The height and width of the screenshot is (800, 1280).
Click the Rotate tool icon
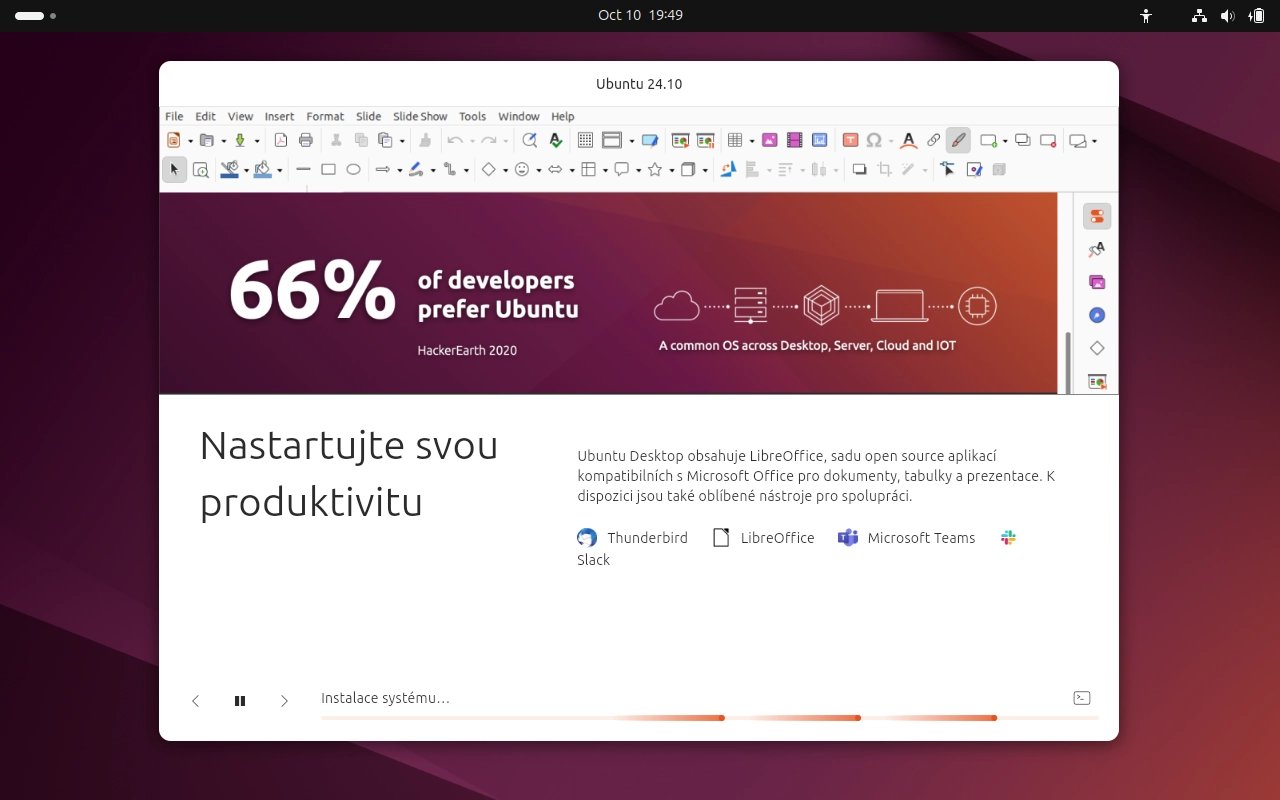coord(728,170)
